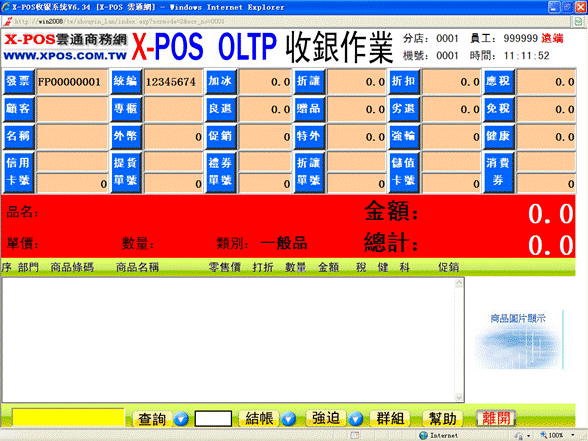The height and width of the screenshot is (441, 588).
Task: Click the 折扣 discount button
Action: click(404, 81)
